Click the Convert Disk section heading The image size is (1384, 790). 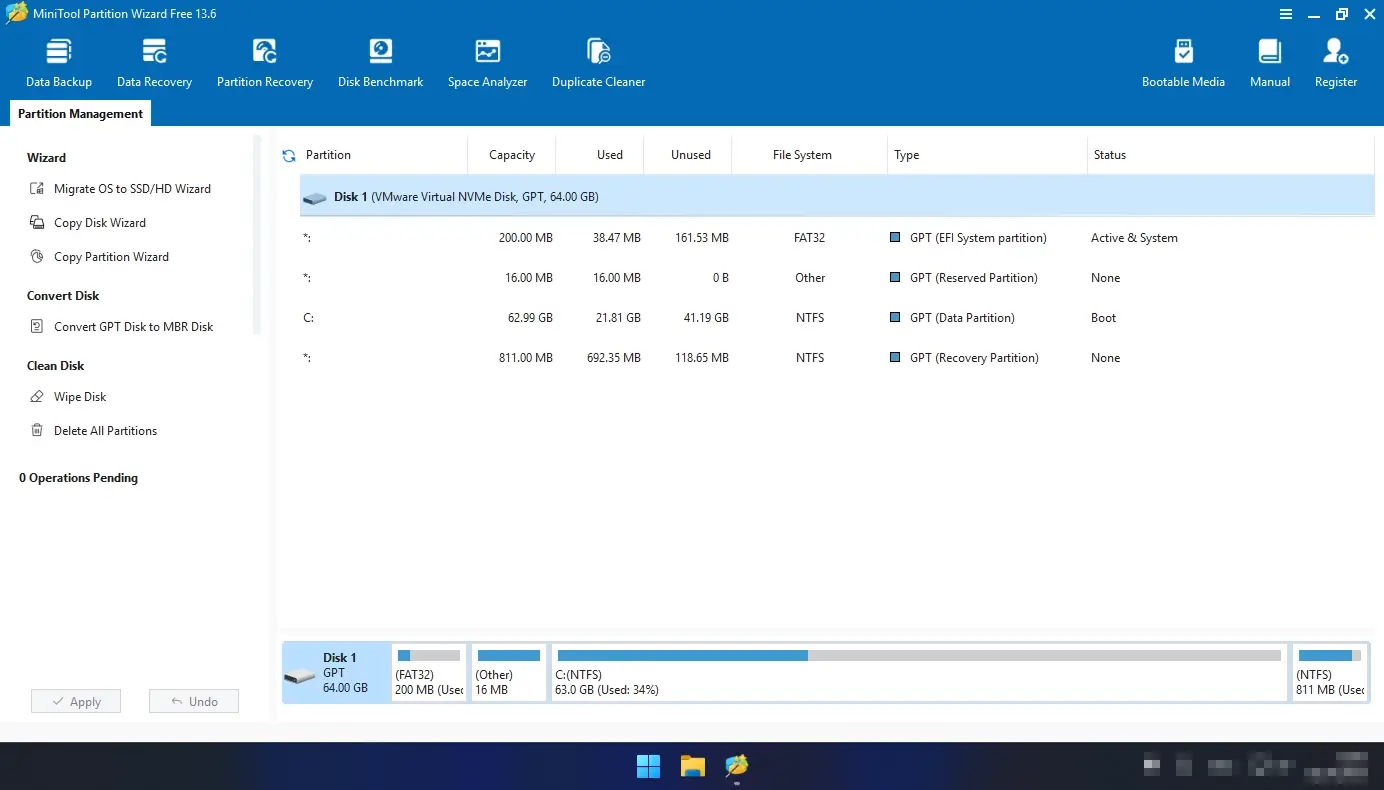[63, 296]
